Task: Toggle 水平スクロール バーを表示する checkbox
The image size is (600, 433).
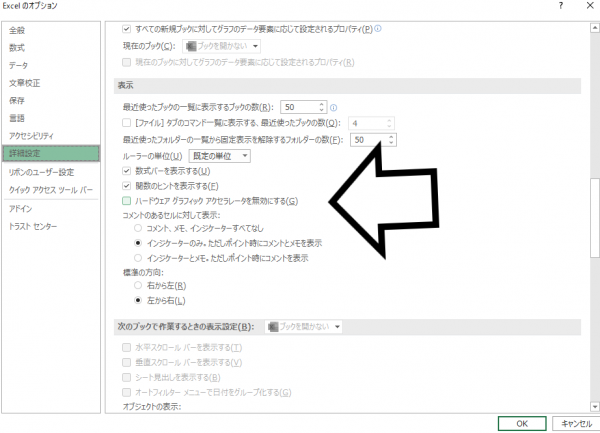Action: [x=126, y=347]
